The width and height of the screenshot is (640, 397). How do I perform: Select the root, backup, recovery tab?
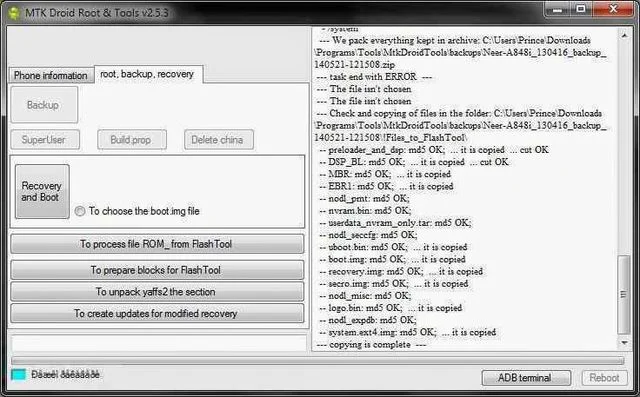[148, 74]
